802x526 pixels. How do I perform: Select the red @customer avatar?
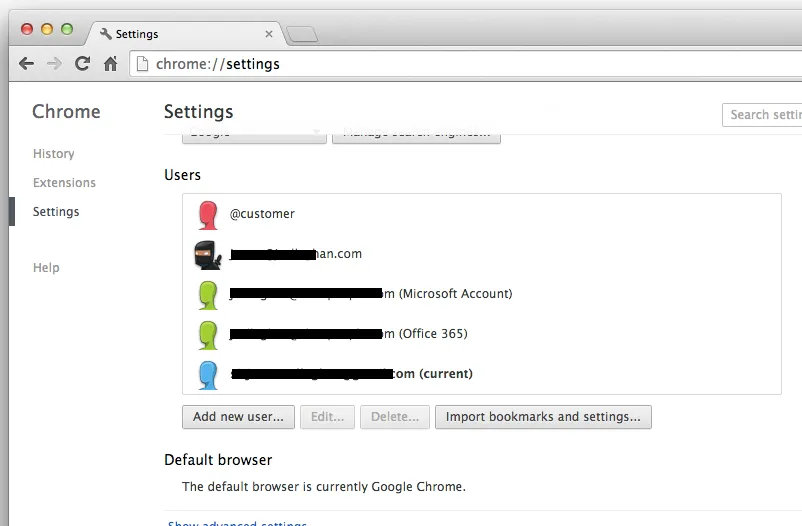pos(208,215)
